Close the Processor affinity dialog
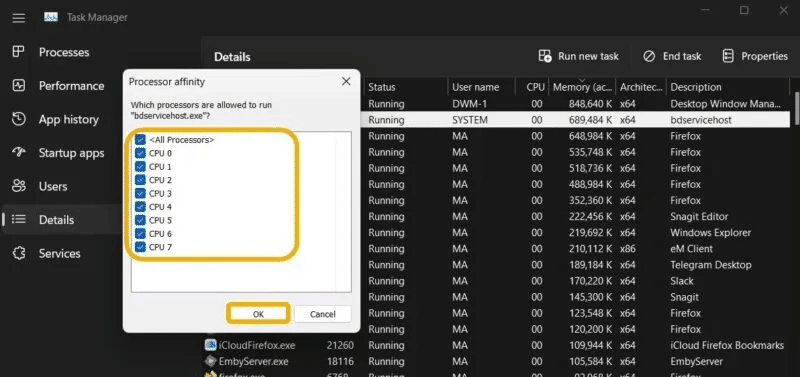Image resolution: width=800 pixels, height=377 pixels. (x=346, y=82)
